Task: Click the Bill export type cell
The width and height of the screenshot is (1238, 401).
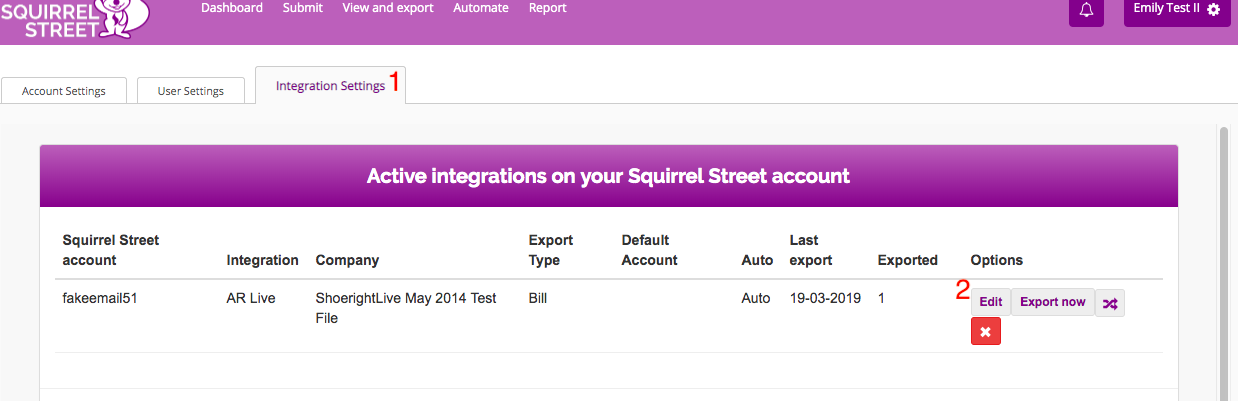Action: tap(538, 298)
